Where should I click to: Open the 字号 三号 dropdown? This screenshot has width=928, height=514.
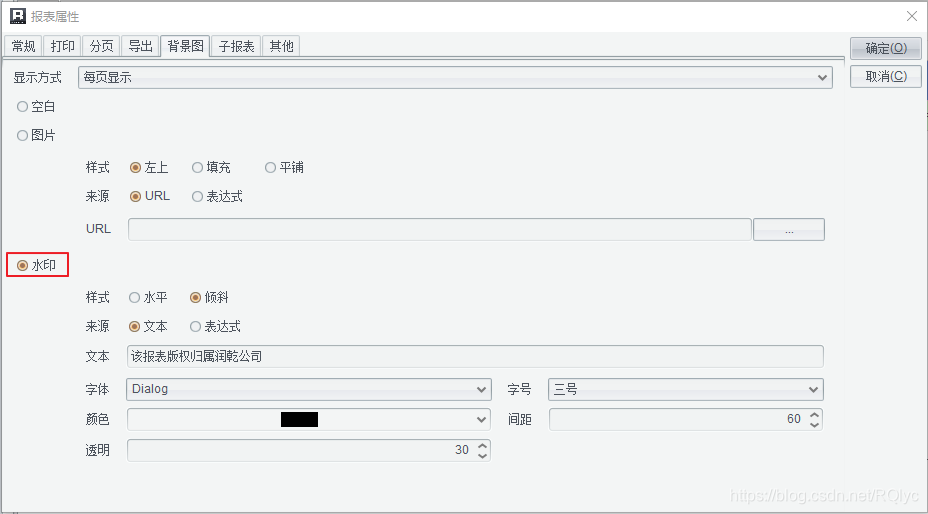686,390
